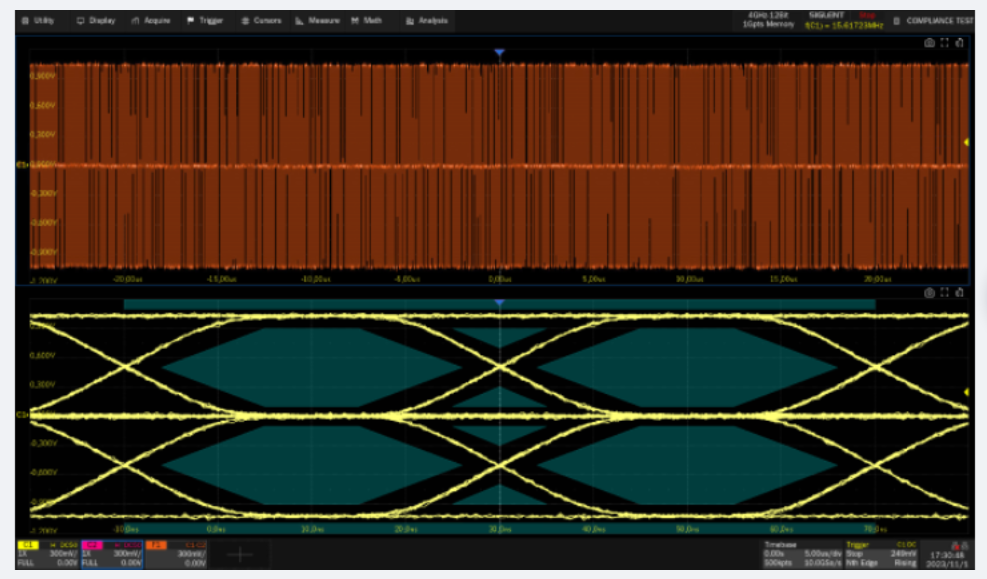
Task: Select the magenta C2 channel box
Action: [x=112, y=554]
